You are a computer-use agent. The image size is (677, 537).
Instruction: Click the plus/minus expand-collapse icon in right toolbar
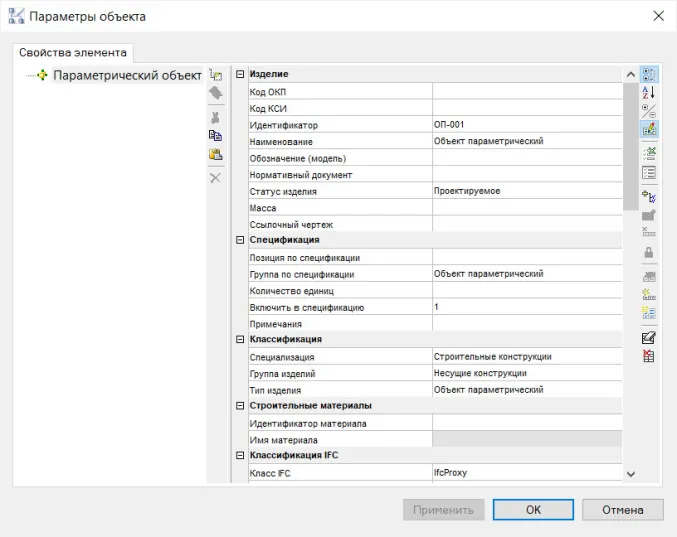[648, 110]
